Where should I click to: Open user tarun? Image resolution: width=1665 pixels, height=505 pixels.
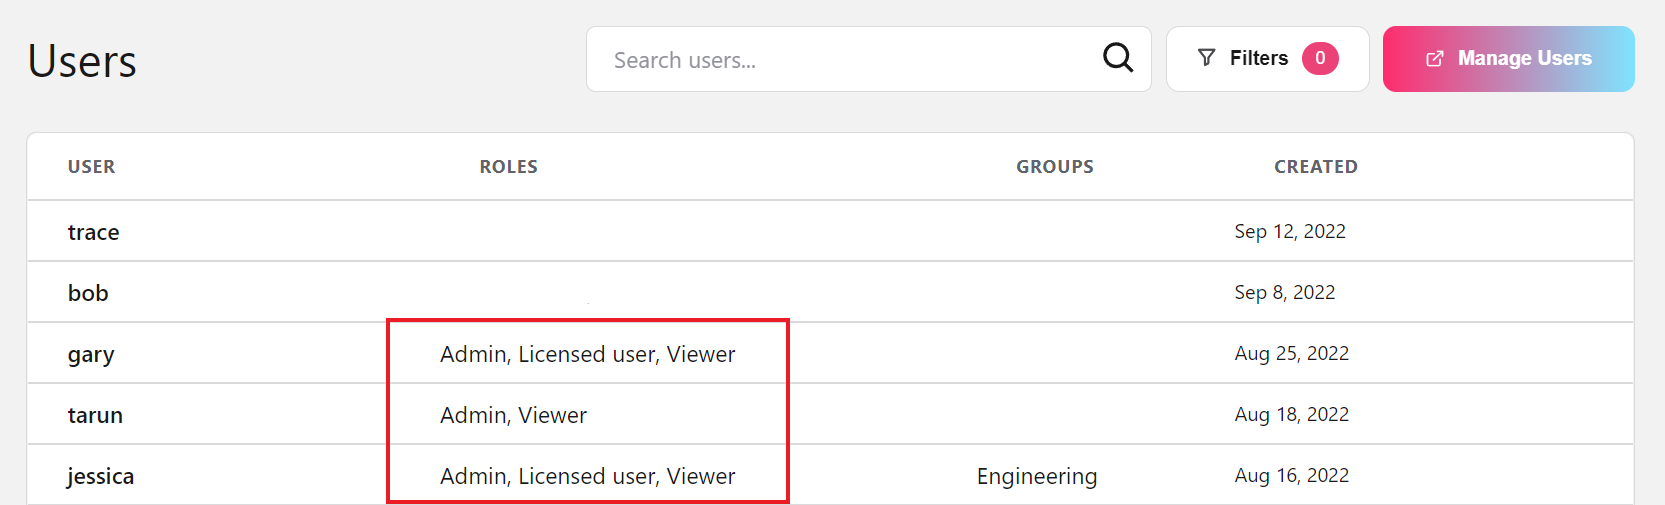click(95, 415)
